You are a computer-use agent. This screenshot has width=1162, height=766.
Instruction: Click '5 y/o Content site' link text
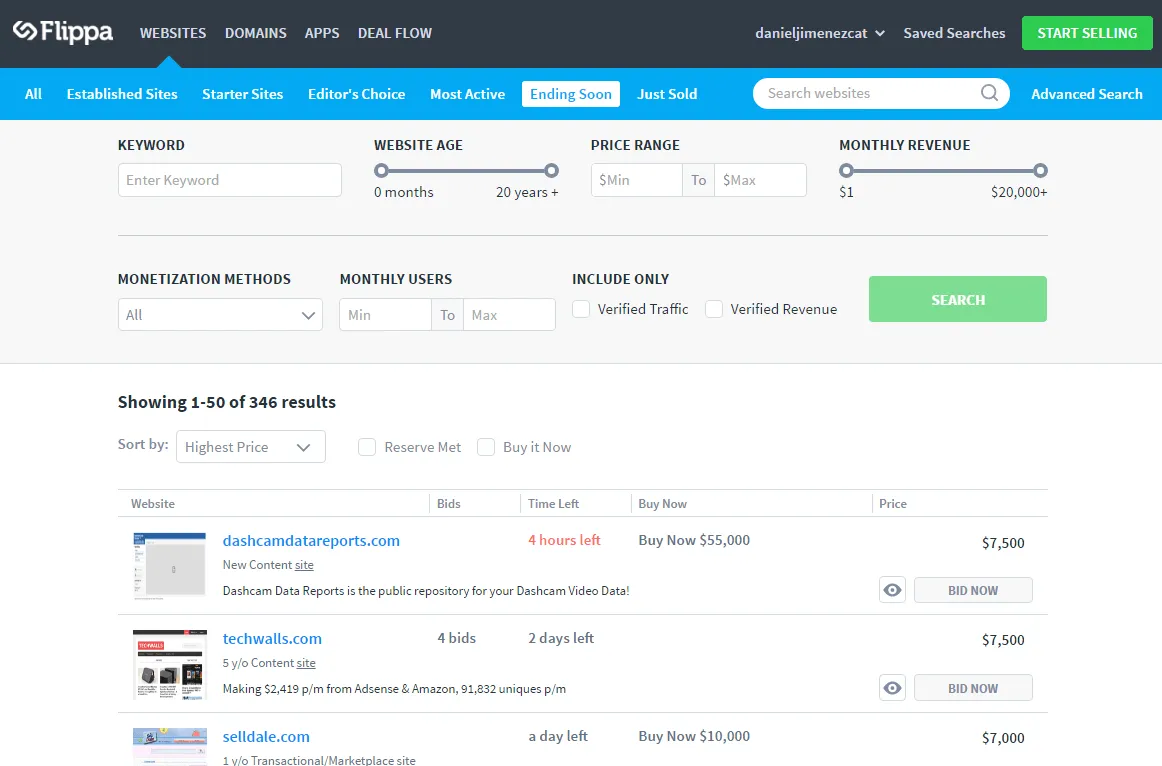pyautogui.click(x=269, y=663)
